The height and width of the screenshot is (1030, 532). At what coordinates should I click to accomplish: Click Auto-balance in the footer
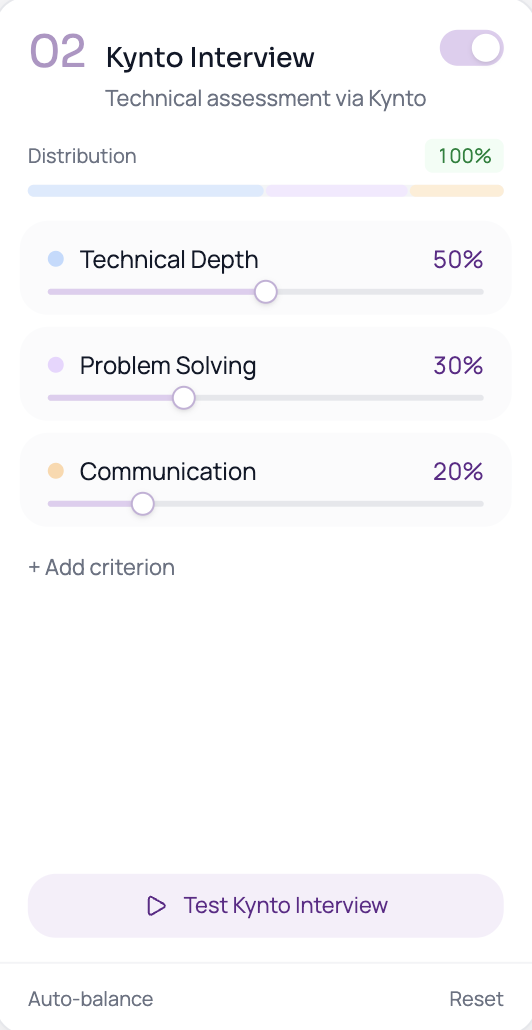click(x=91, y=999)
